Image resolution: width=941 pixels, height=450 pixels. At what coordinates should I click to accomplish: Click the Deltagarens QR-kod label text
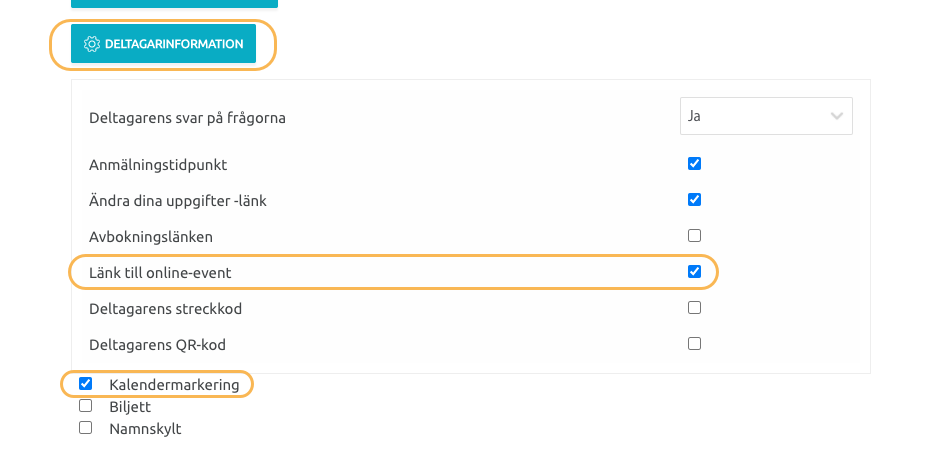(157, 345)
